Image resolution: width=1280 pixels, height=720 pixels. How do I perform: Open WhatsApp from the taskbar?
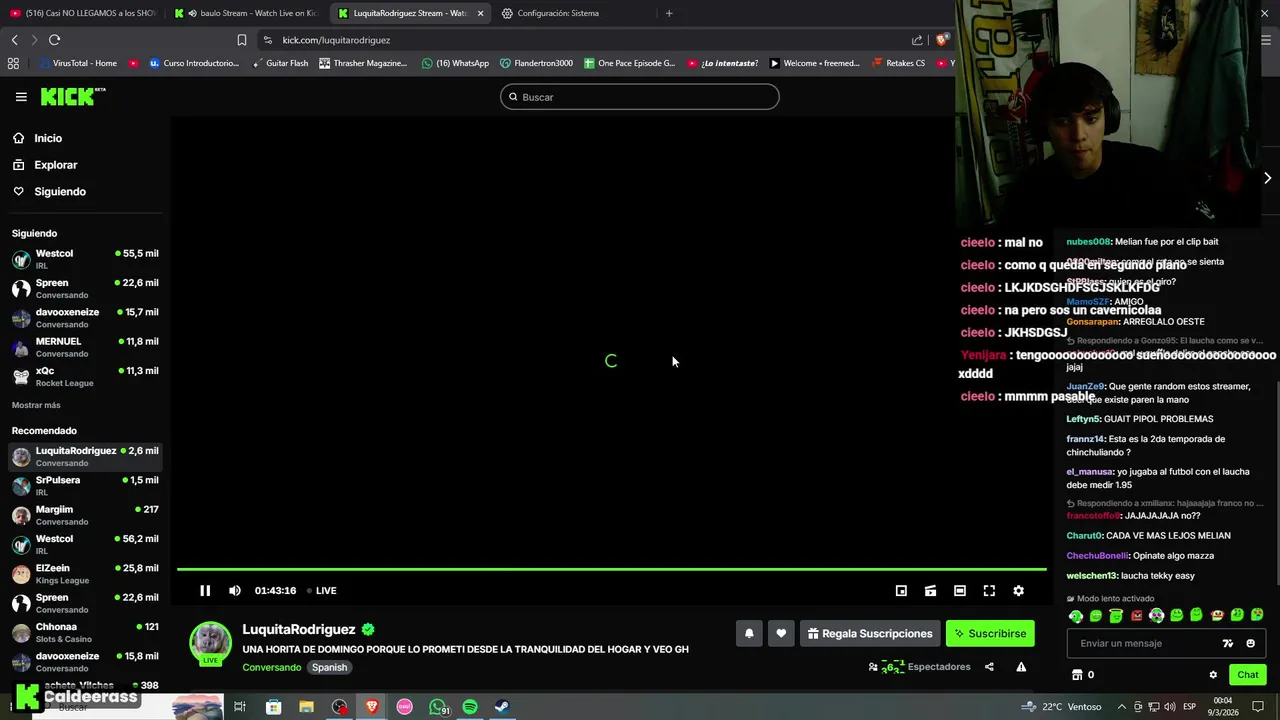click(438, 707)
